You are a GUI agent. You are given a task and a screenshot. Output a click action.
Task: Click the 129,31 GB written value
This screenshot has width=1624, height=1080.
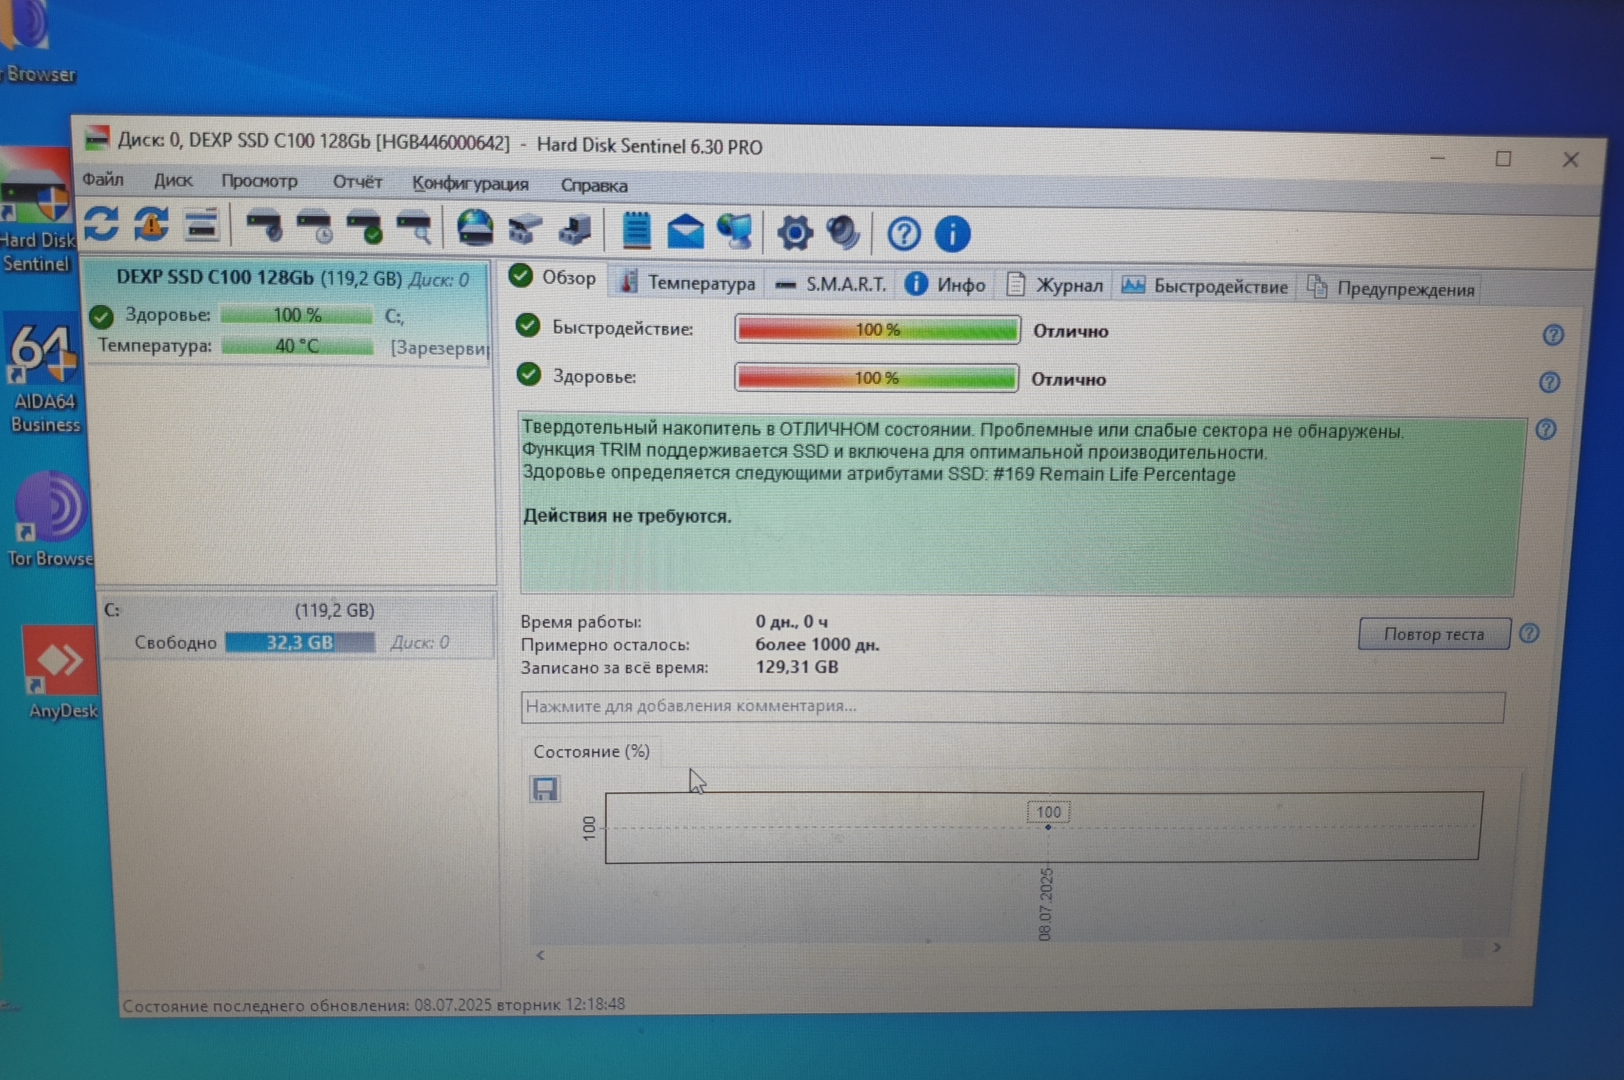tap(797, 667)
